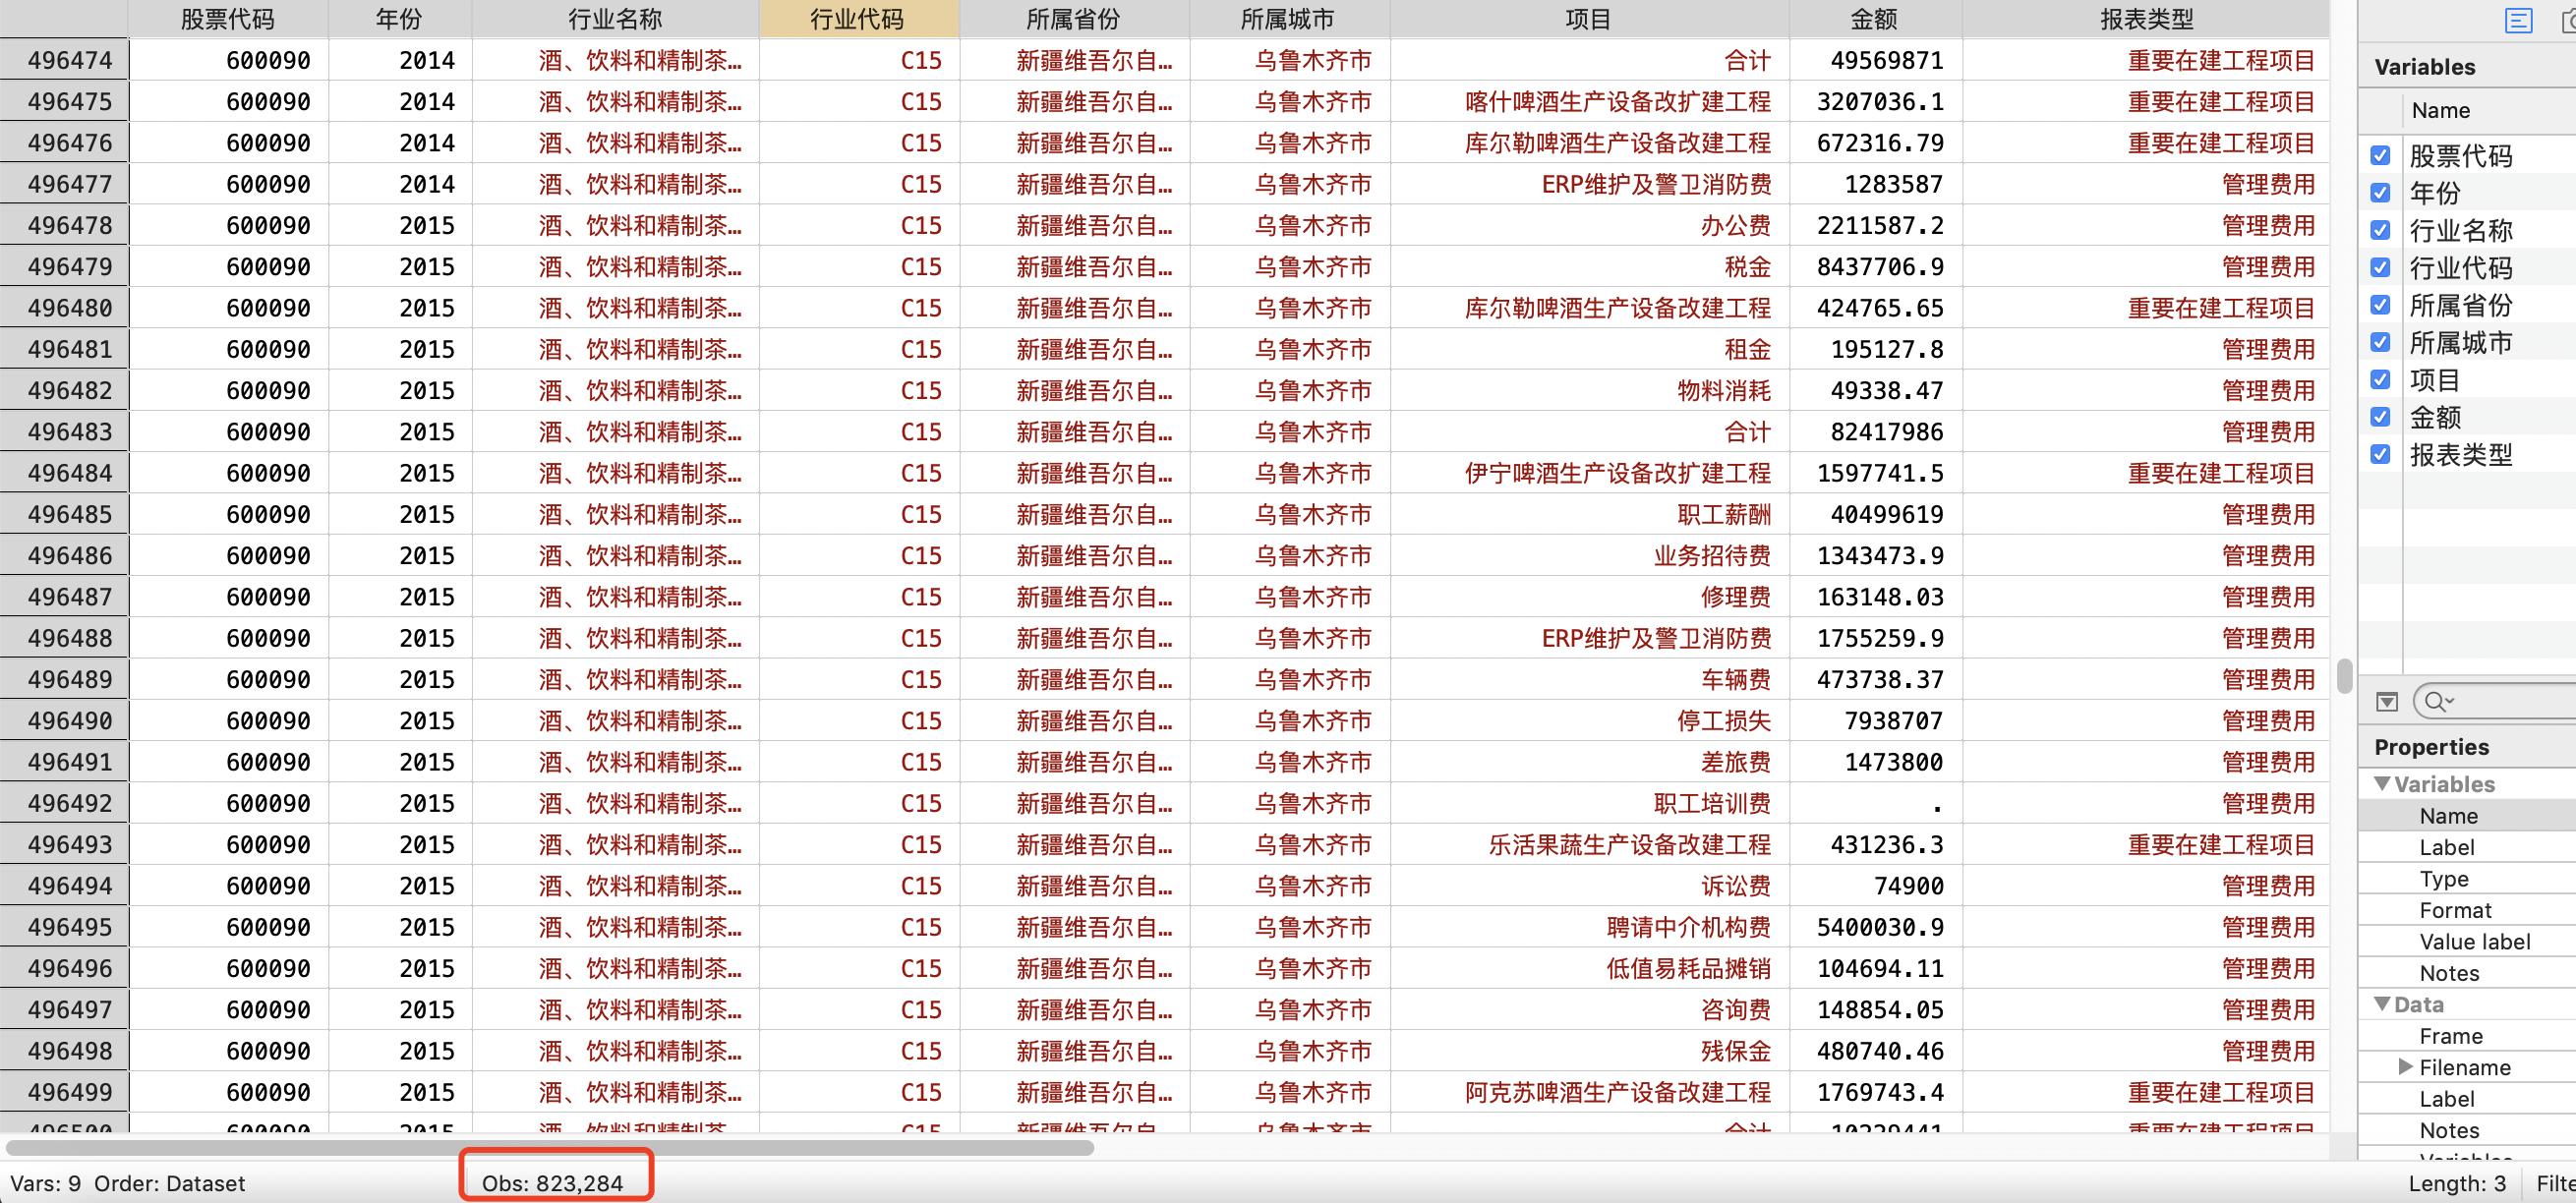2576x1203 pixels.
Task: Collapse the Variables properties section
Action: pyautogui.click(x=2383, y=784)
